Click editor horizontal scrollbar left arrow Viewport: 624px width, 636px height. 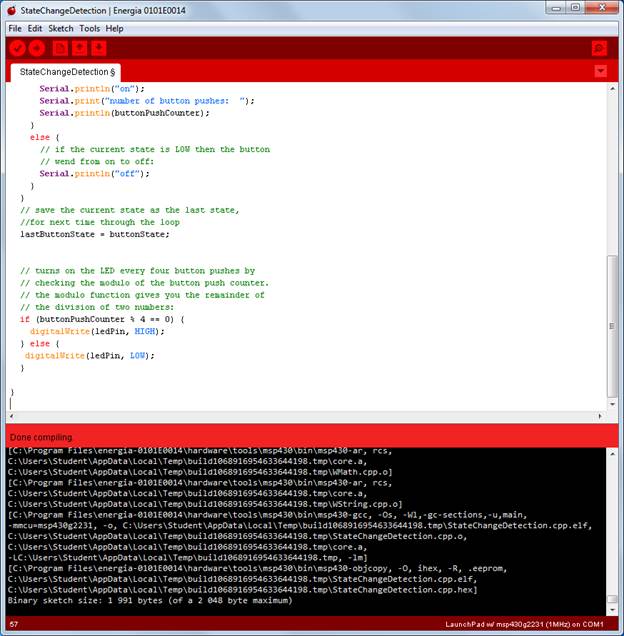11,416
